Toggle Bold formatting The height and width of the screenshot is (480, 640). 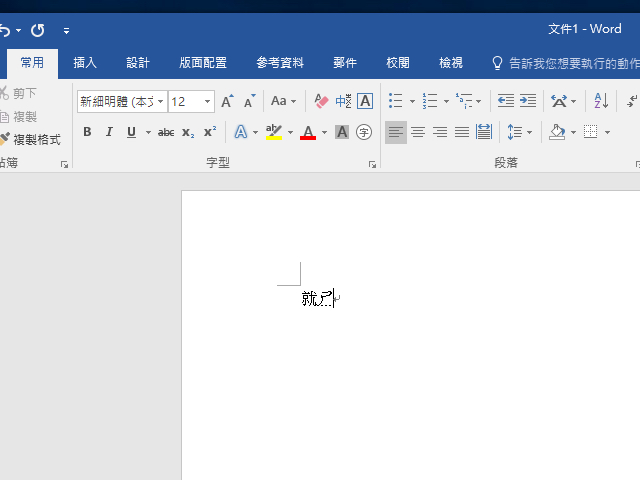87,132
